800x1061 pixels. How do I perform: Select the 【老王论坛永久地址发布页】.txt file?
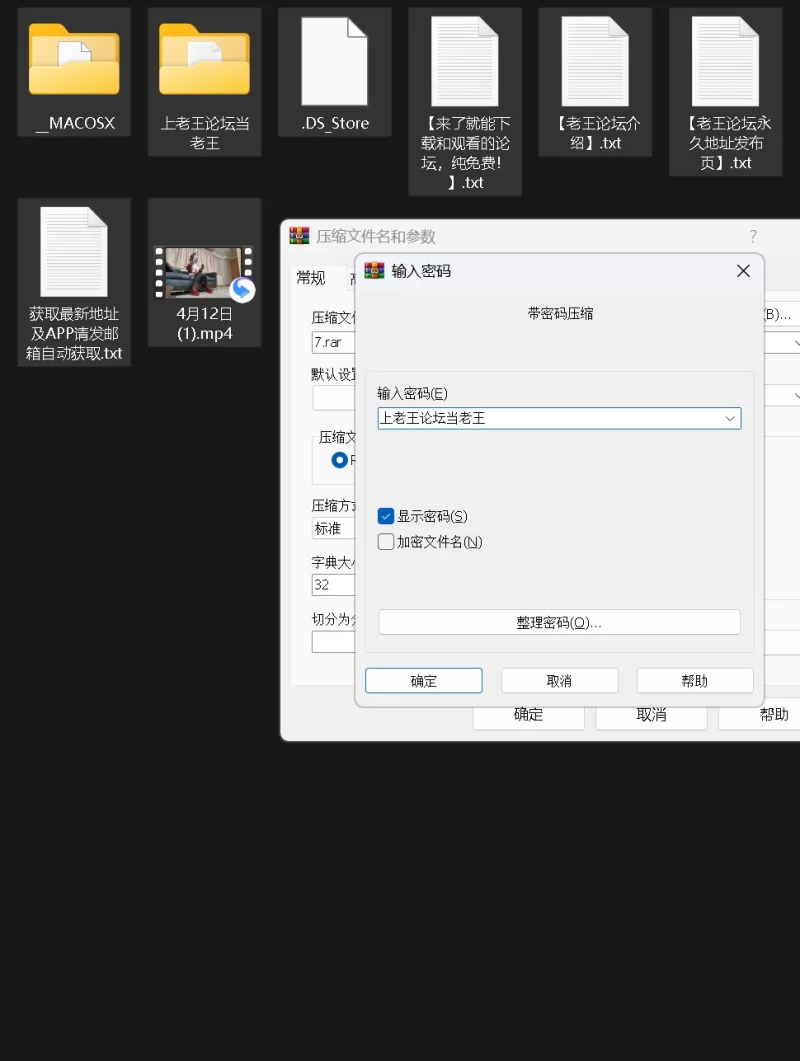725,62
